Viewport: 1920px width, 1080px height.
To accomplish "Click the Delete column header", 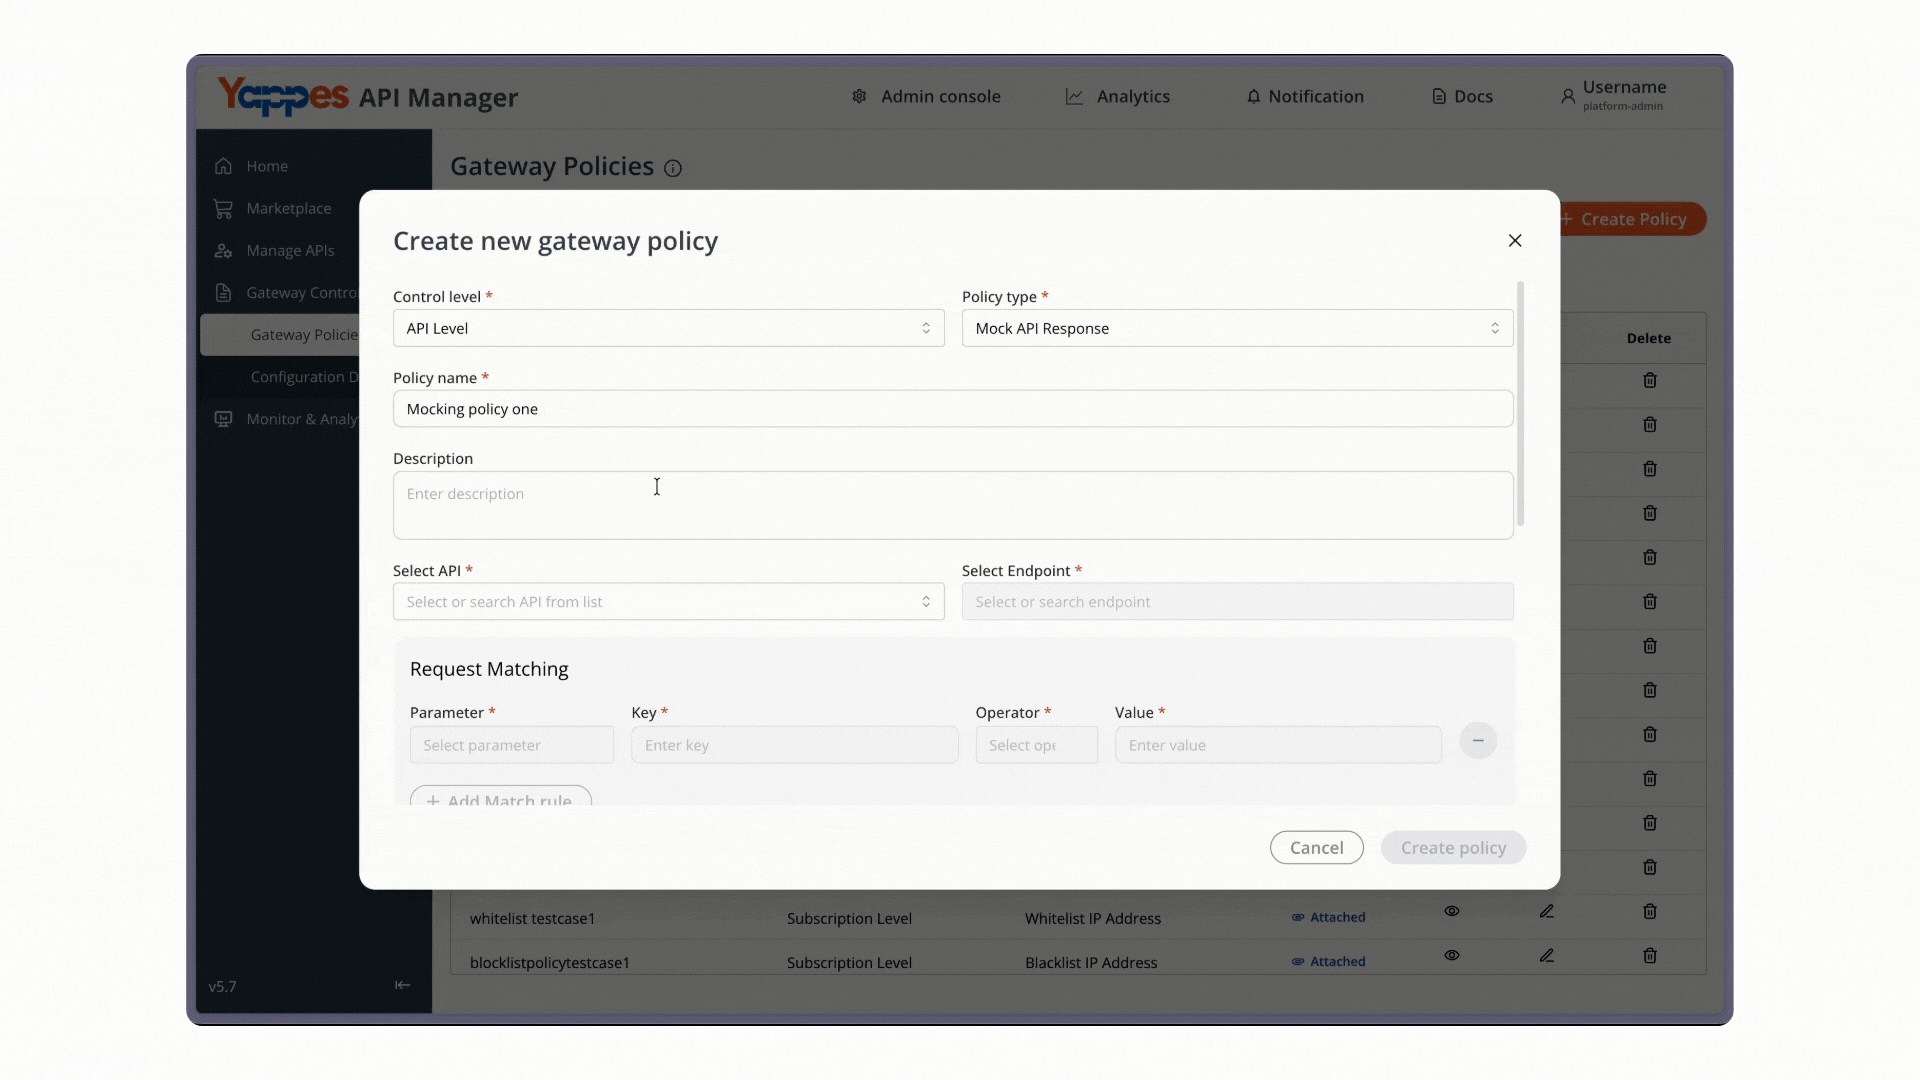I will 1648,338.
